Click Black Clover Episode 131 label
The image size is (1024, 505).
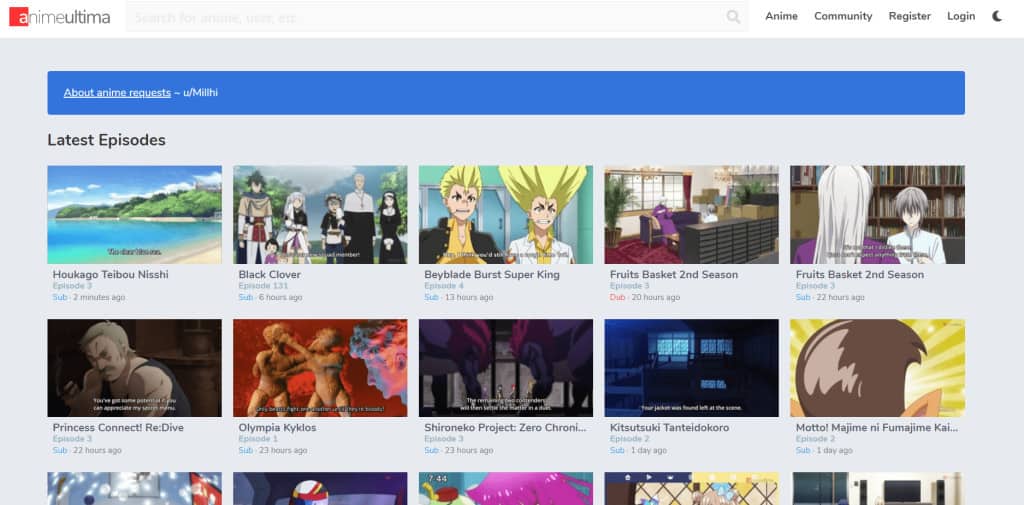pyautogui.click(x=262, y=286)
